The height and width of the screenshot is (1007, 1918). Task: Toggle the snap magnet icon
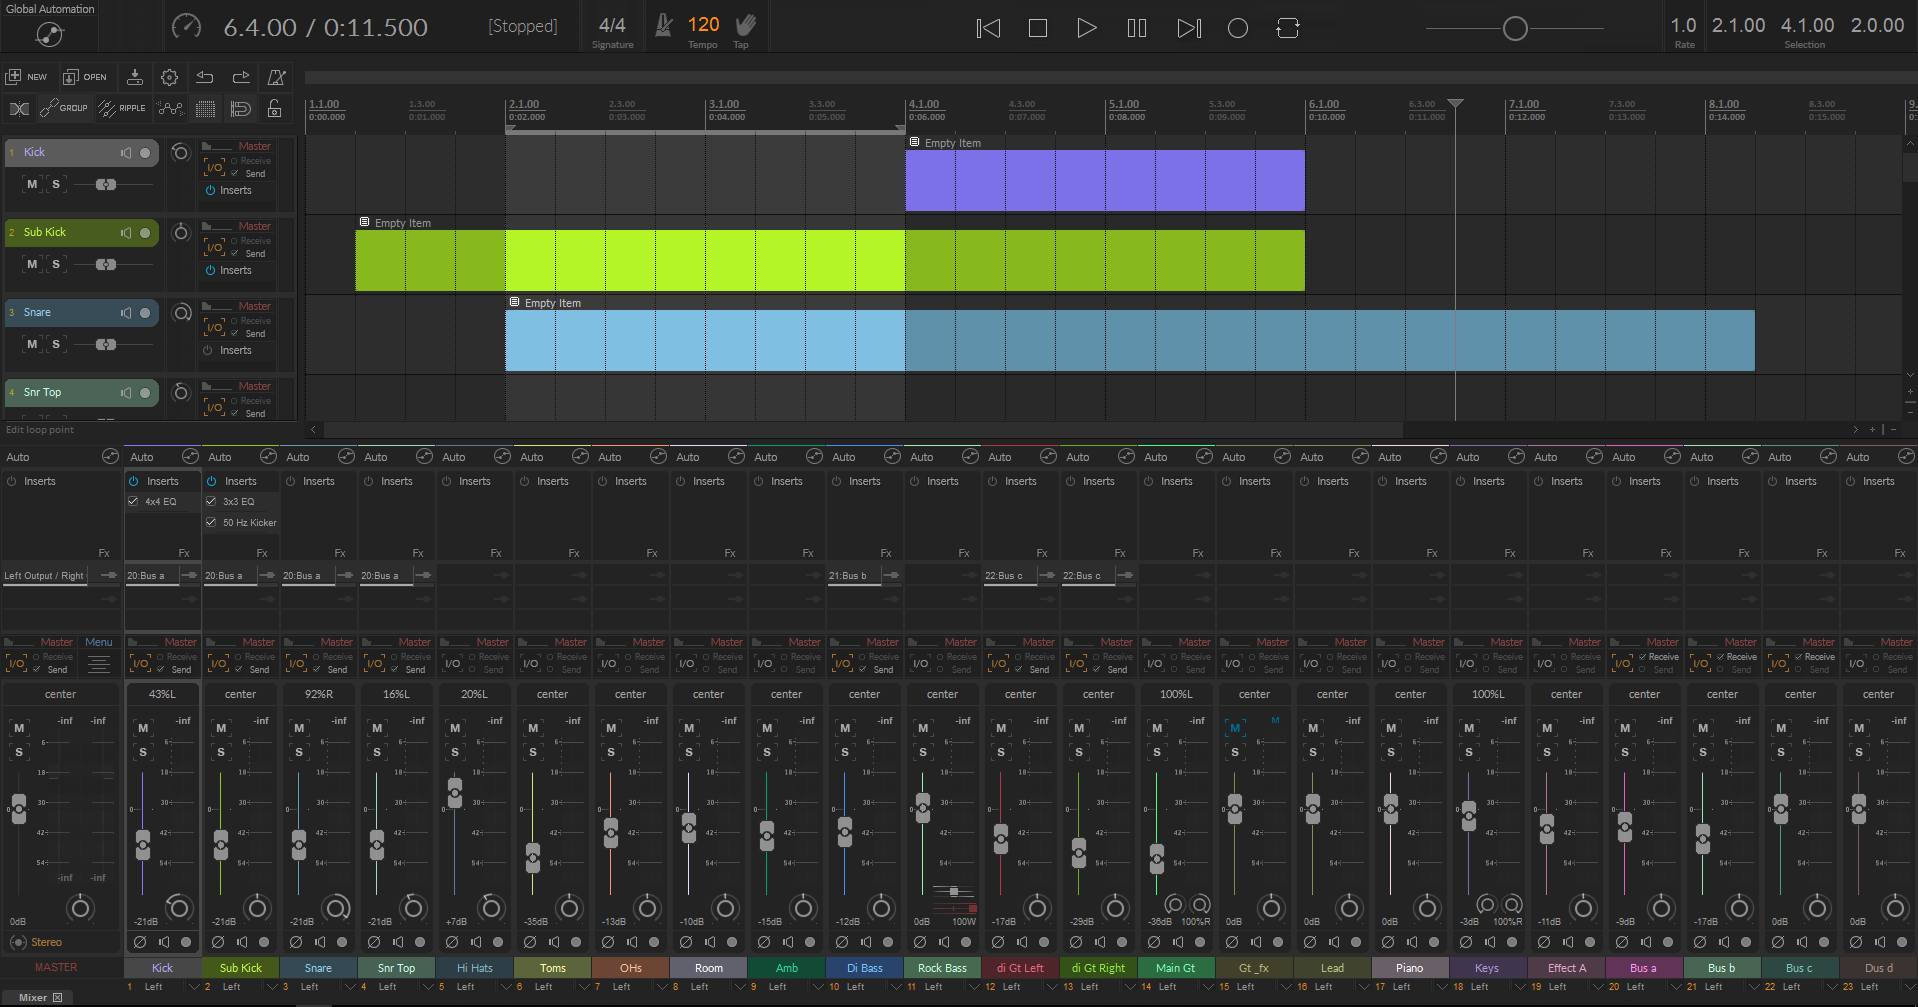tap(240, 108)
